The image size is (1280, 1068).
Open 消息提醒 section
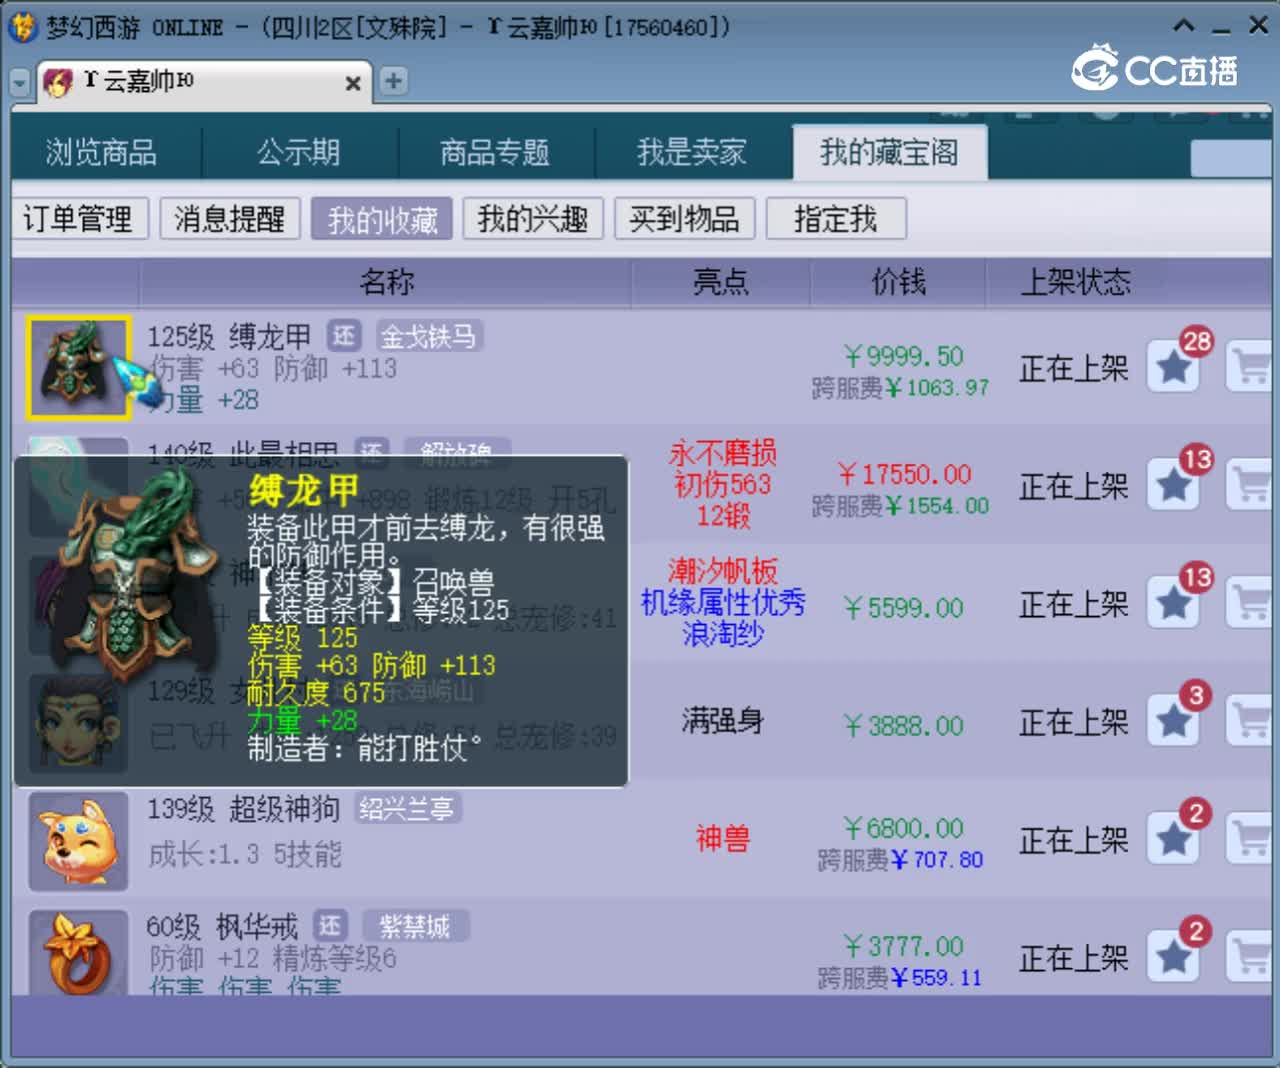click(230, 218)
